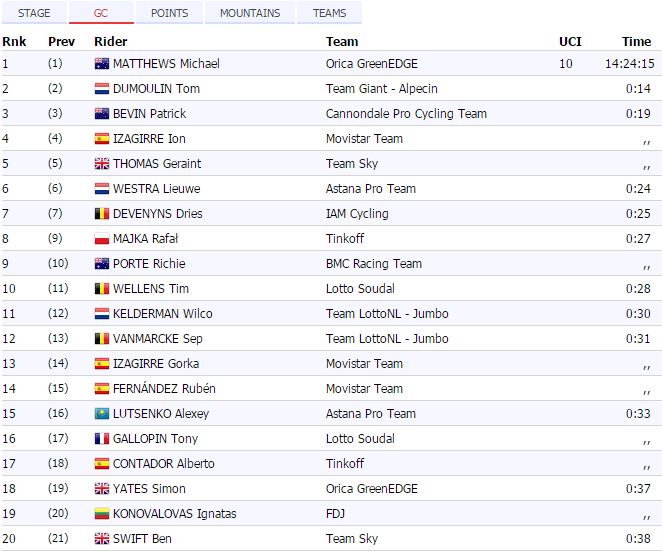Click the British flag next to Thomas Geraint

click(x=101, y=164)
